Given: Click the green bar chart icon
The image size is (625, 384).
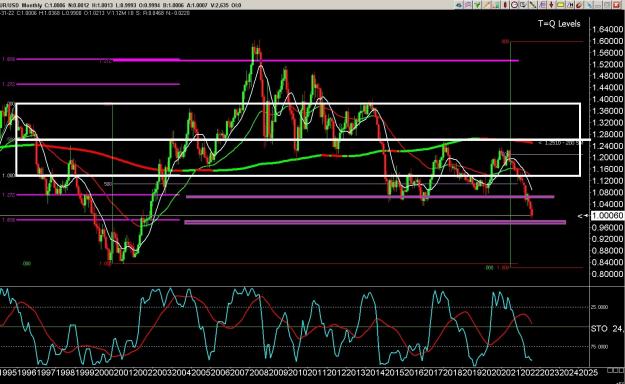Looking at the screenshot, I should (x=497, y=5).
